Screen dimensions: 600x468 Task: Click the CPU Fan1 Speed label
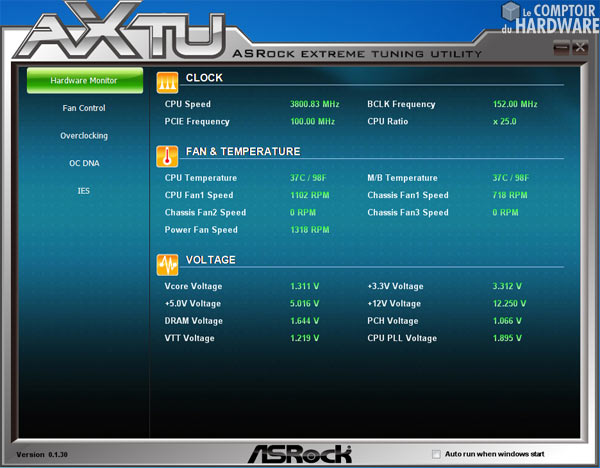click(199, 195)
